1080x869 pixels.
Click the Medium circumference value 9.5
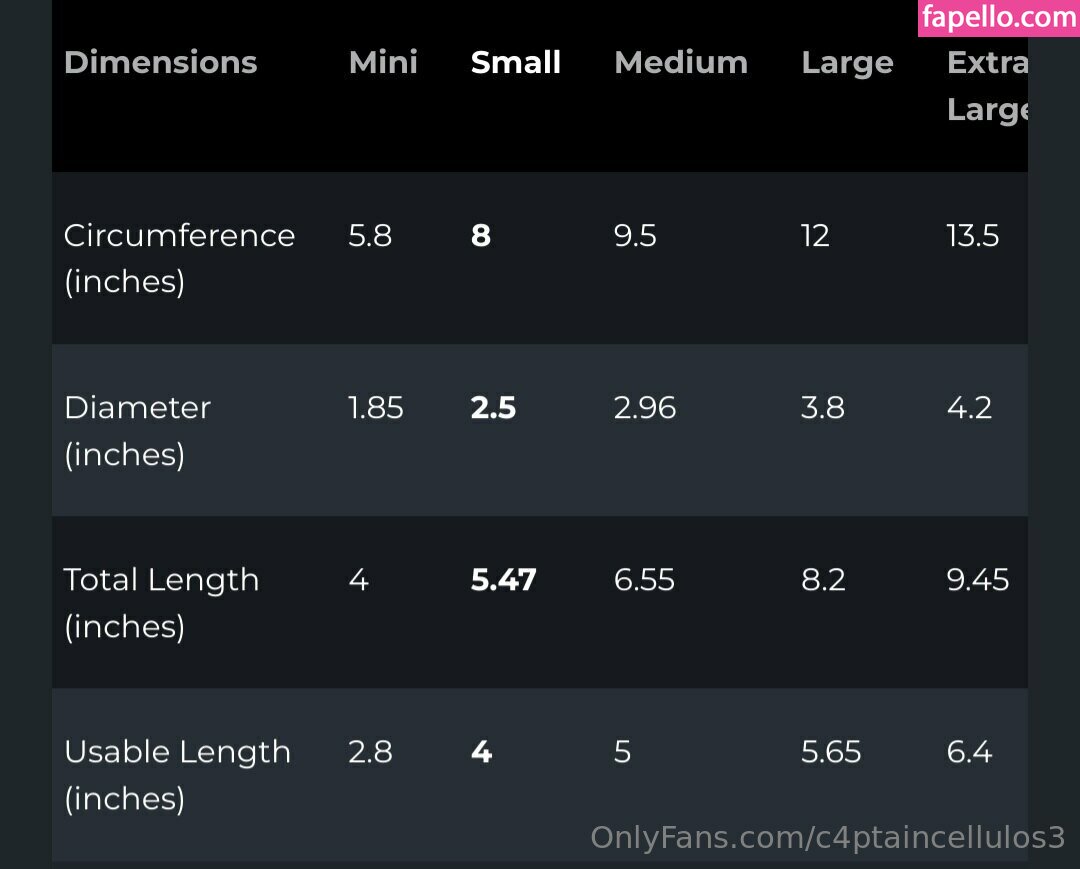pyautogui.click(x=634, y=235)
